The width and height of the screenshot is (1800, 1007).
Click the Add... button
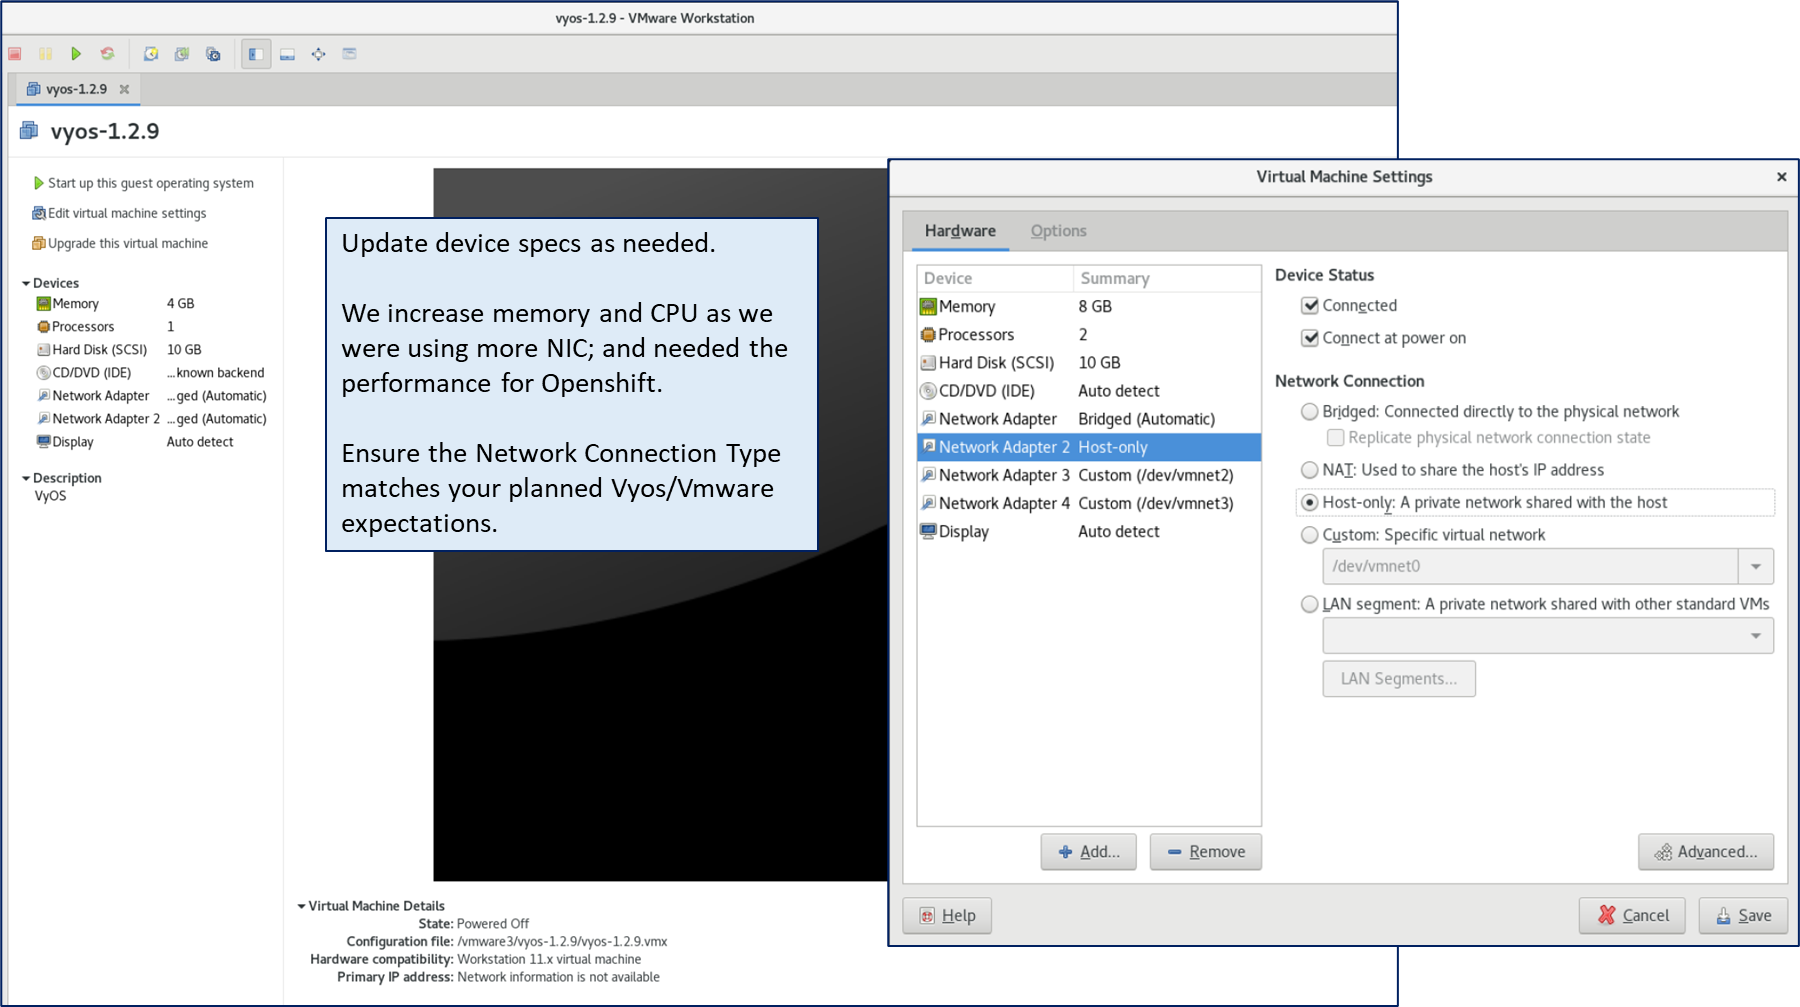(x=1088, y=852)
